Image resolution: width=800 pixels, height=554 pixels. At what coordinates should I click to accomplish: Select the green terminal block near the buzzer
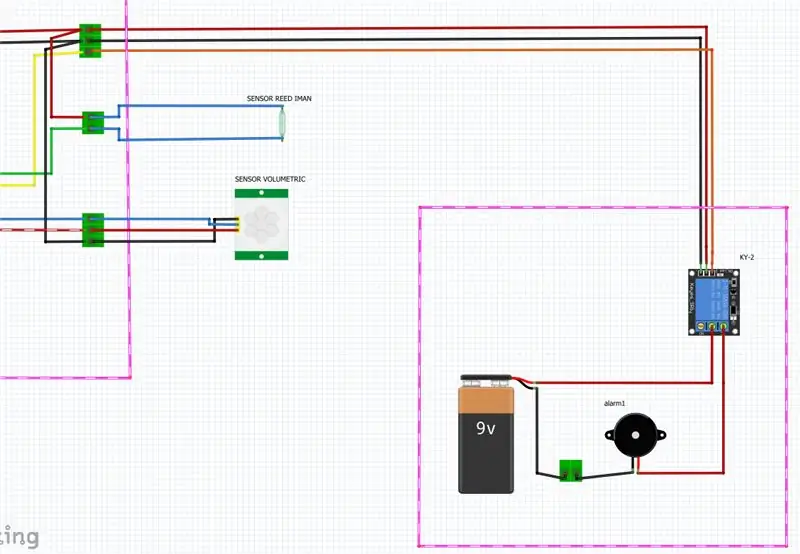(571, 470)
